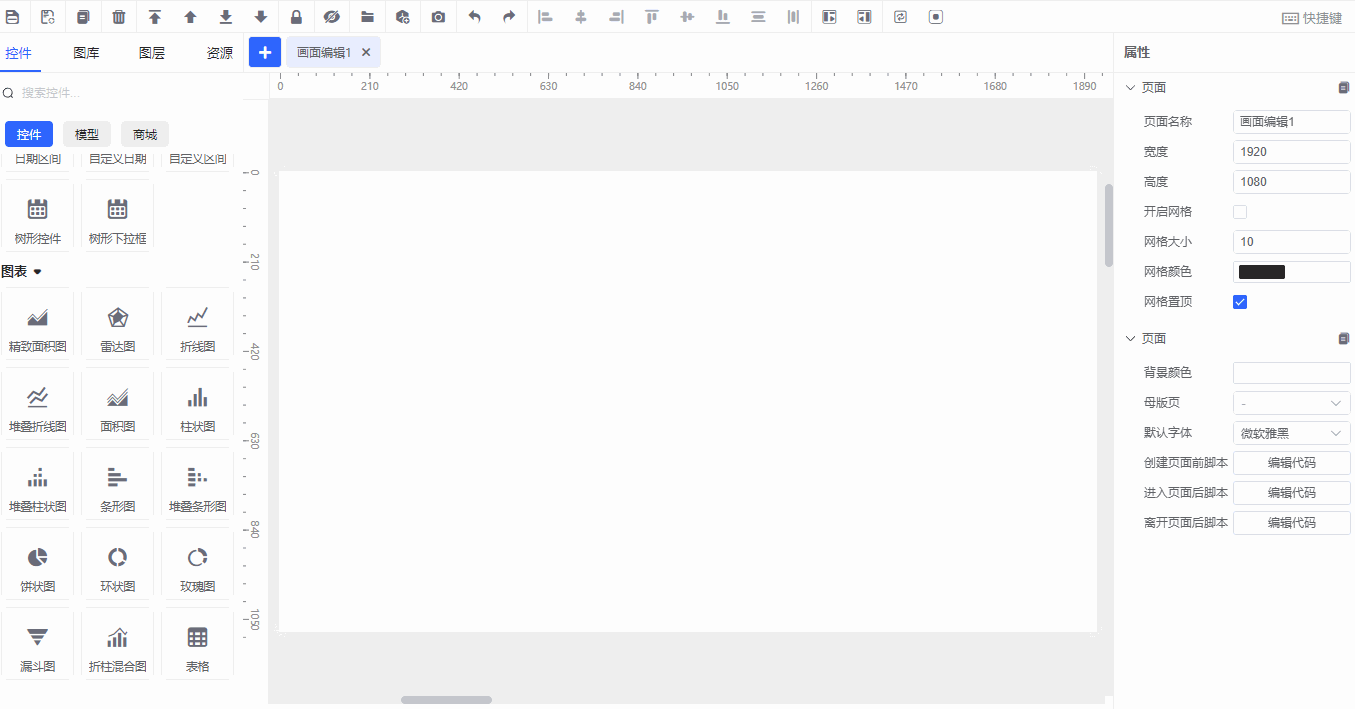Switch to the 资源 tab
The width and height of the screenshot is (1355, 709).
pos(220,53)
